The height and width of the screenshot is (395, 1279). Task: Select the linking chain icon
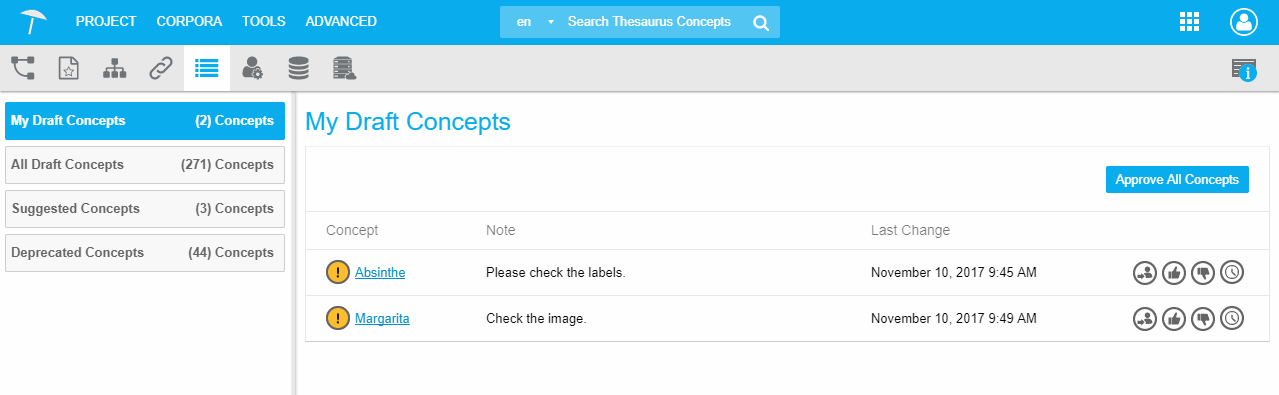(161, 68)
